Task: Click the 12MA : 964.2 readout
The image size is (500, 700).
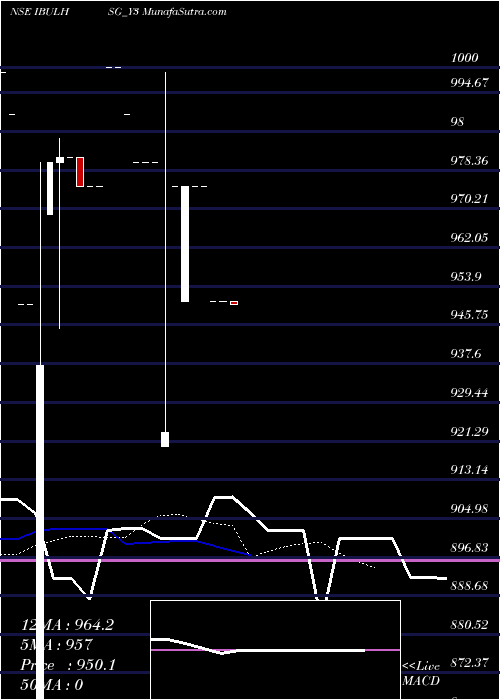Action: 67,625
